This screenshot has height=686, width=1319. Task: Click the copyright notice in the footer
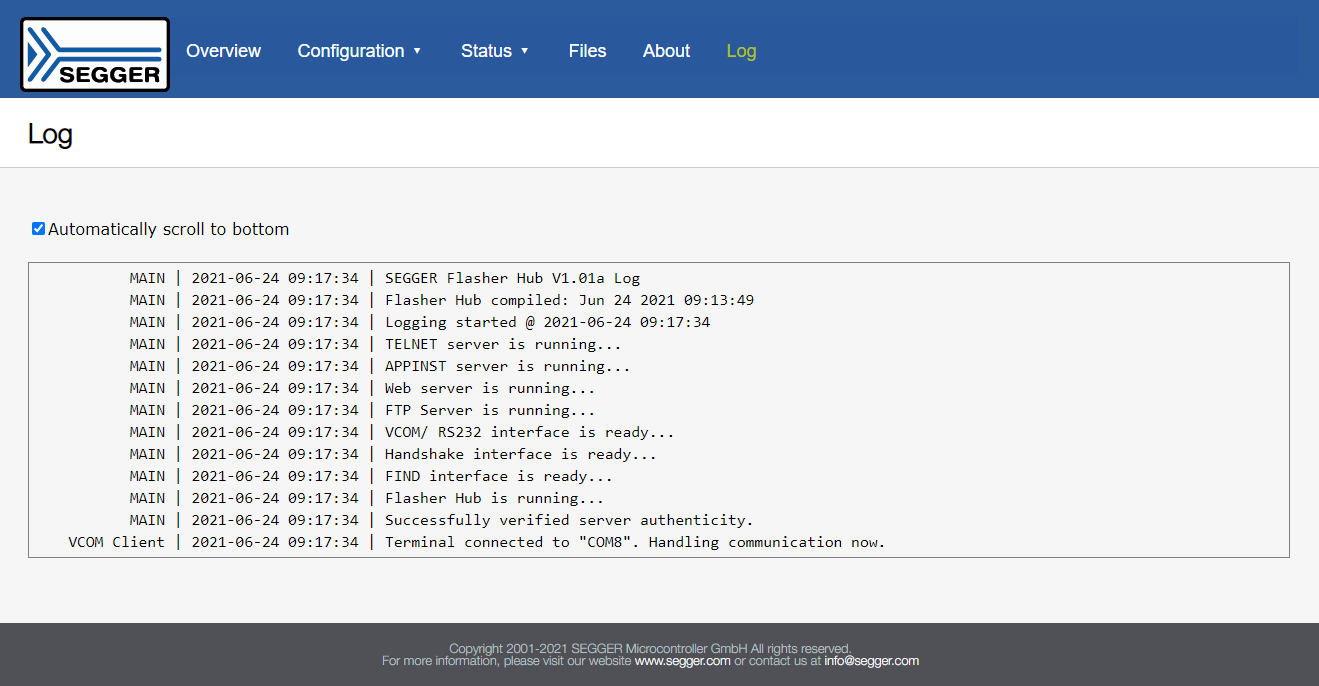651,648
